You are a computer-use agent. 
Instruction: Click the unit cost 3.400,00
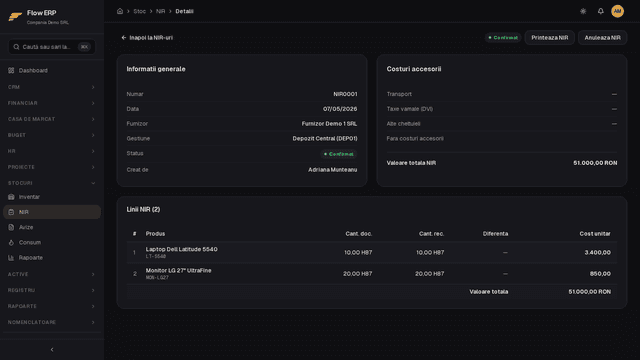point(598,253)
